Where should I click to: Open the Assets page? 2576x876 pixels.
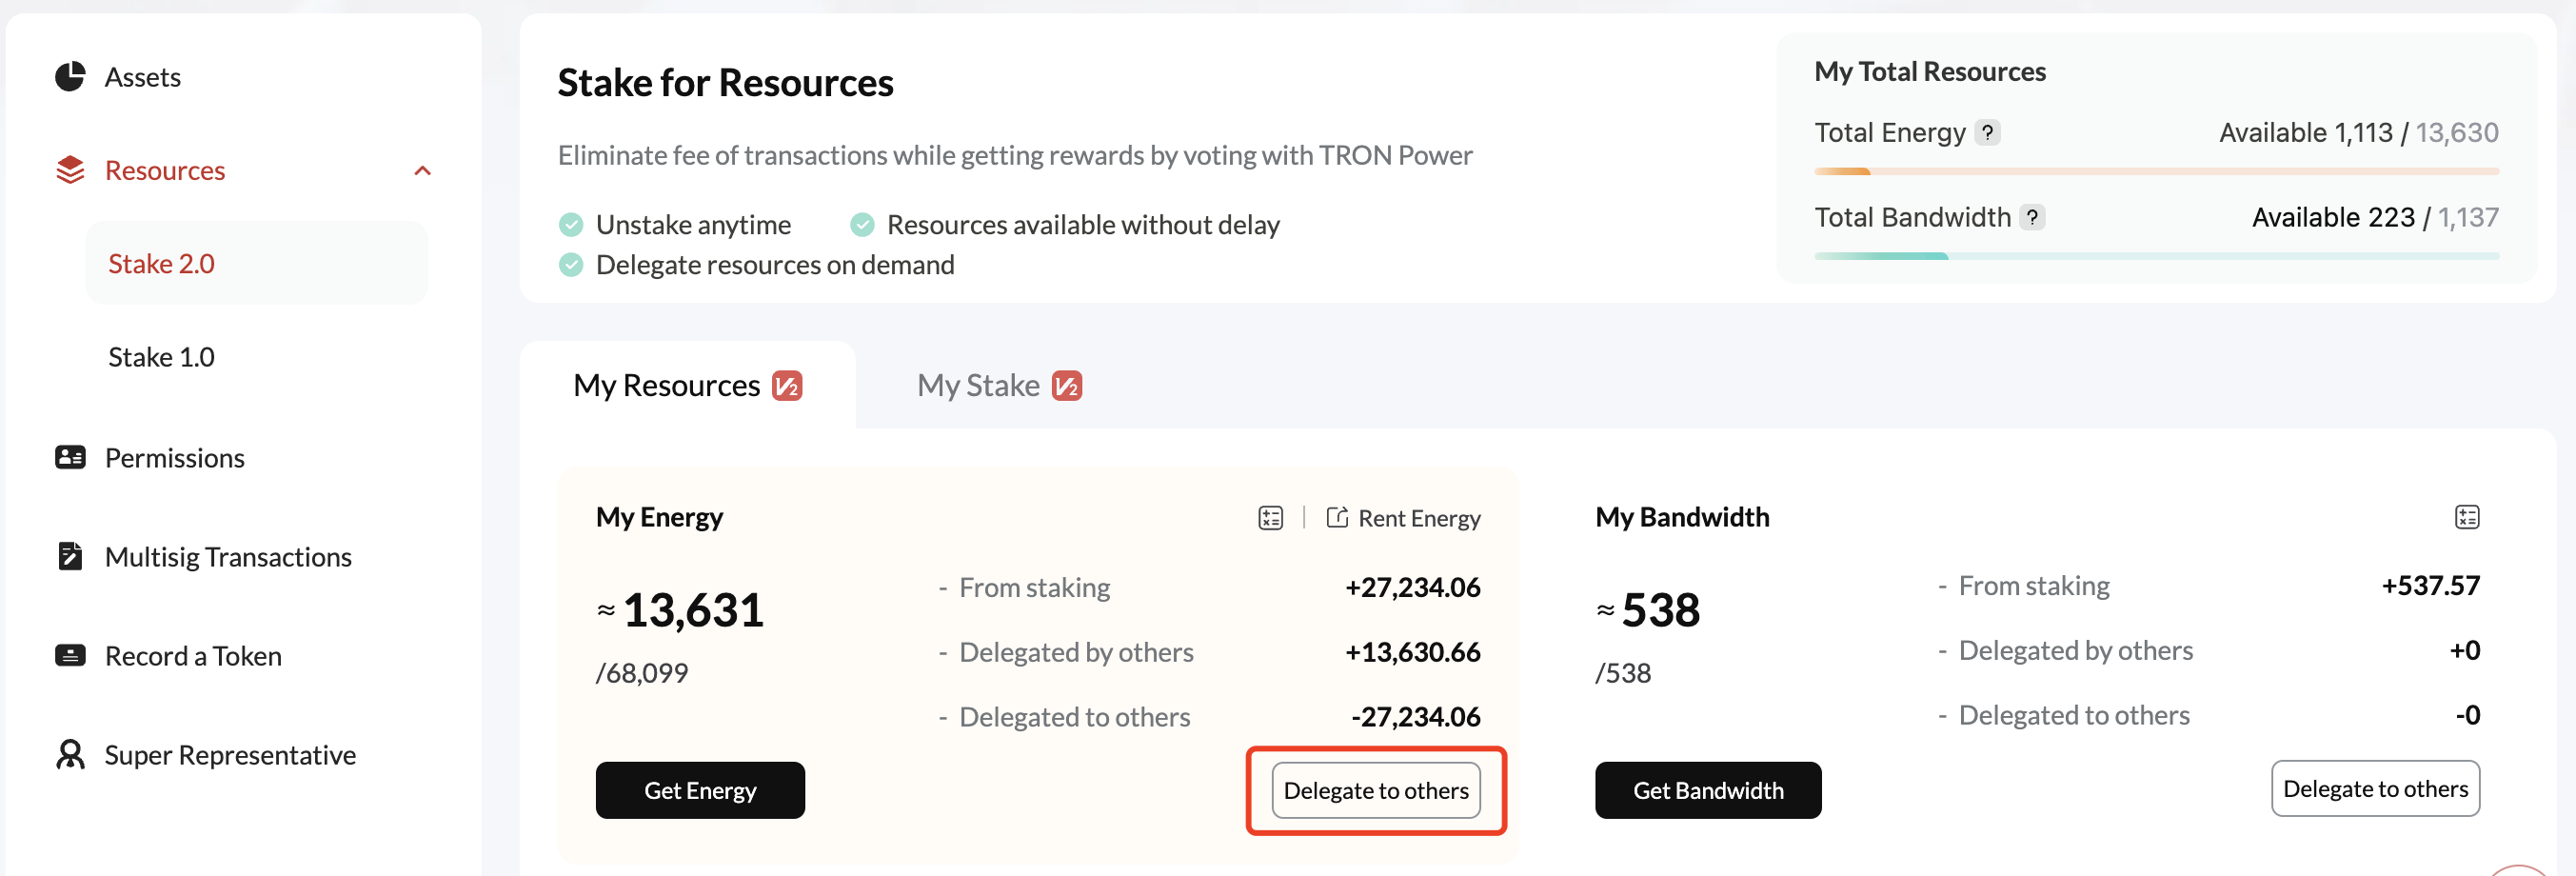[x=143, y=77]
